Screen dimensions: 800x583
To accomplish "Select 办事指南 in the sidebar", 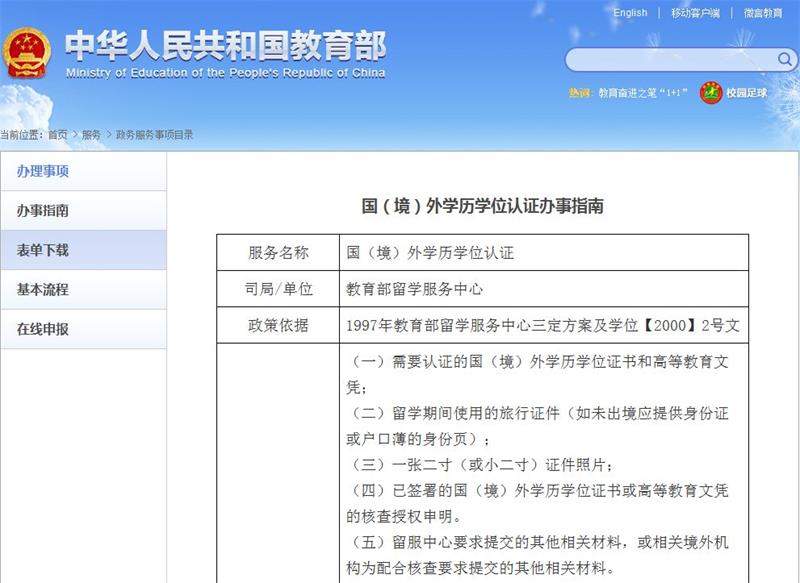I will click(x=84, y=210).
